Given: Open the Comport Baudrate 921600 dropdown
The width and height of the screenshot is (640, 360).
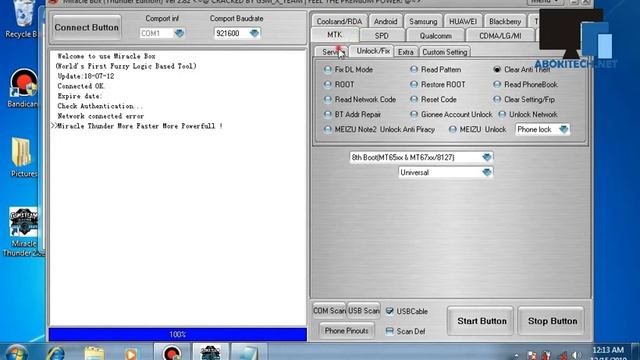Looking at the screenshot, I should click(254, 33).
